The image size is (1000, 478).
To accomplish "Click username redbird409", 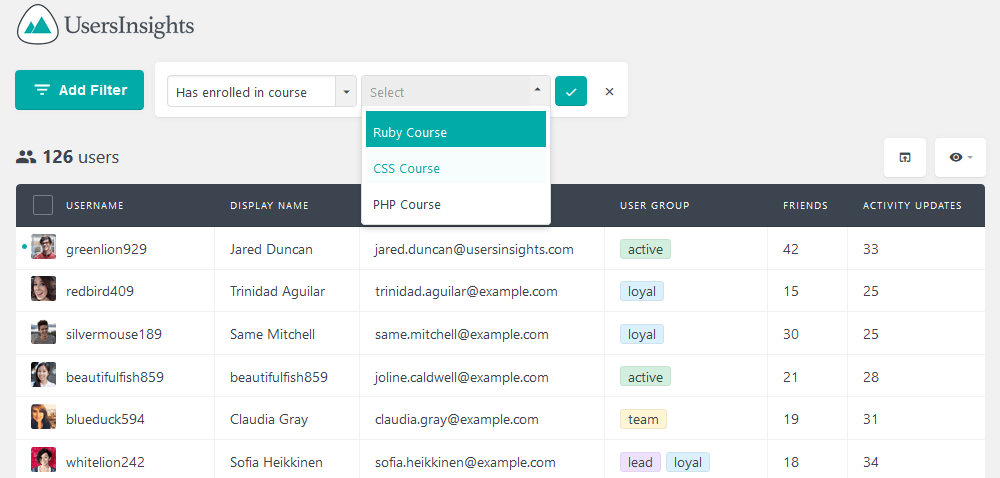I will coord(100,291).
